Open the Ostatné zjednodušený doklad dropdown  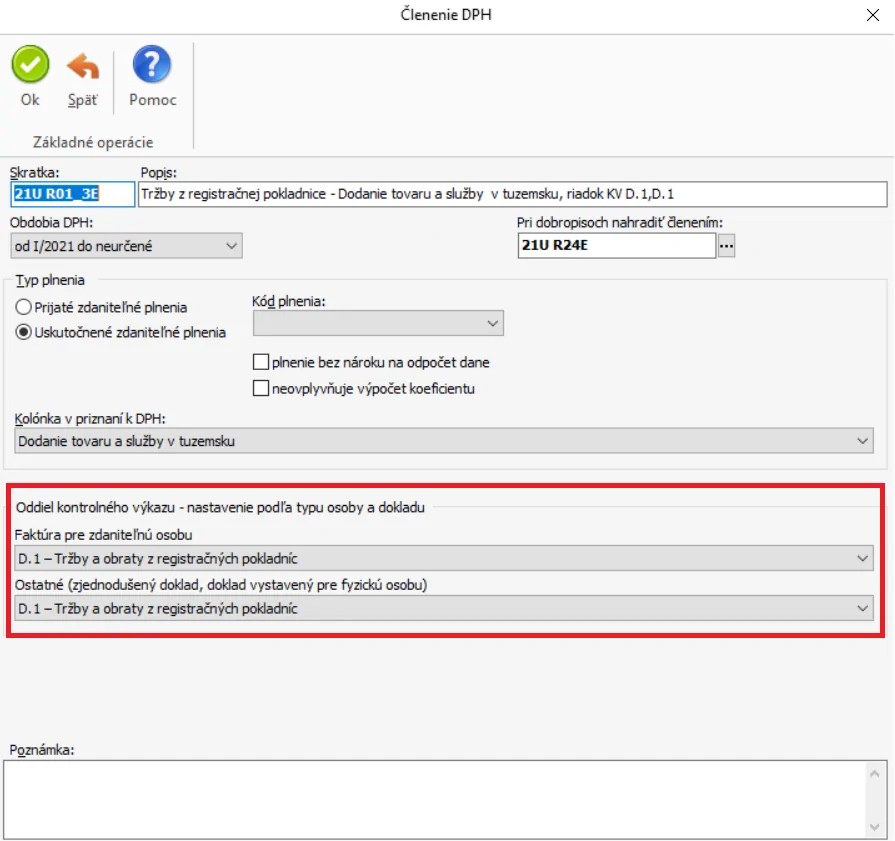point(444,609)
